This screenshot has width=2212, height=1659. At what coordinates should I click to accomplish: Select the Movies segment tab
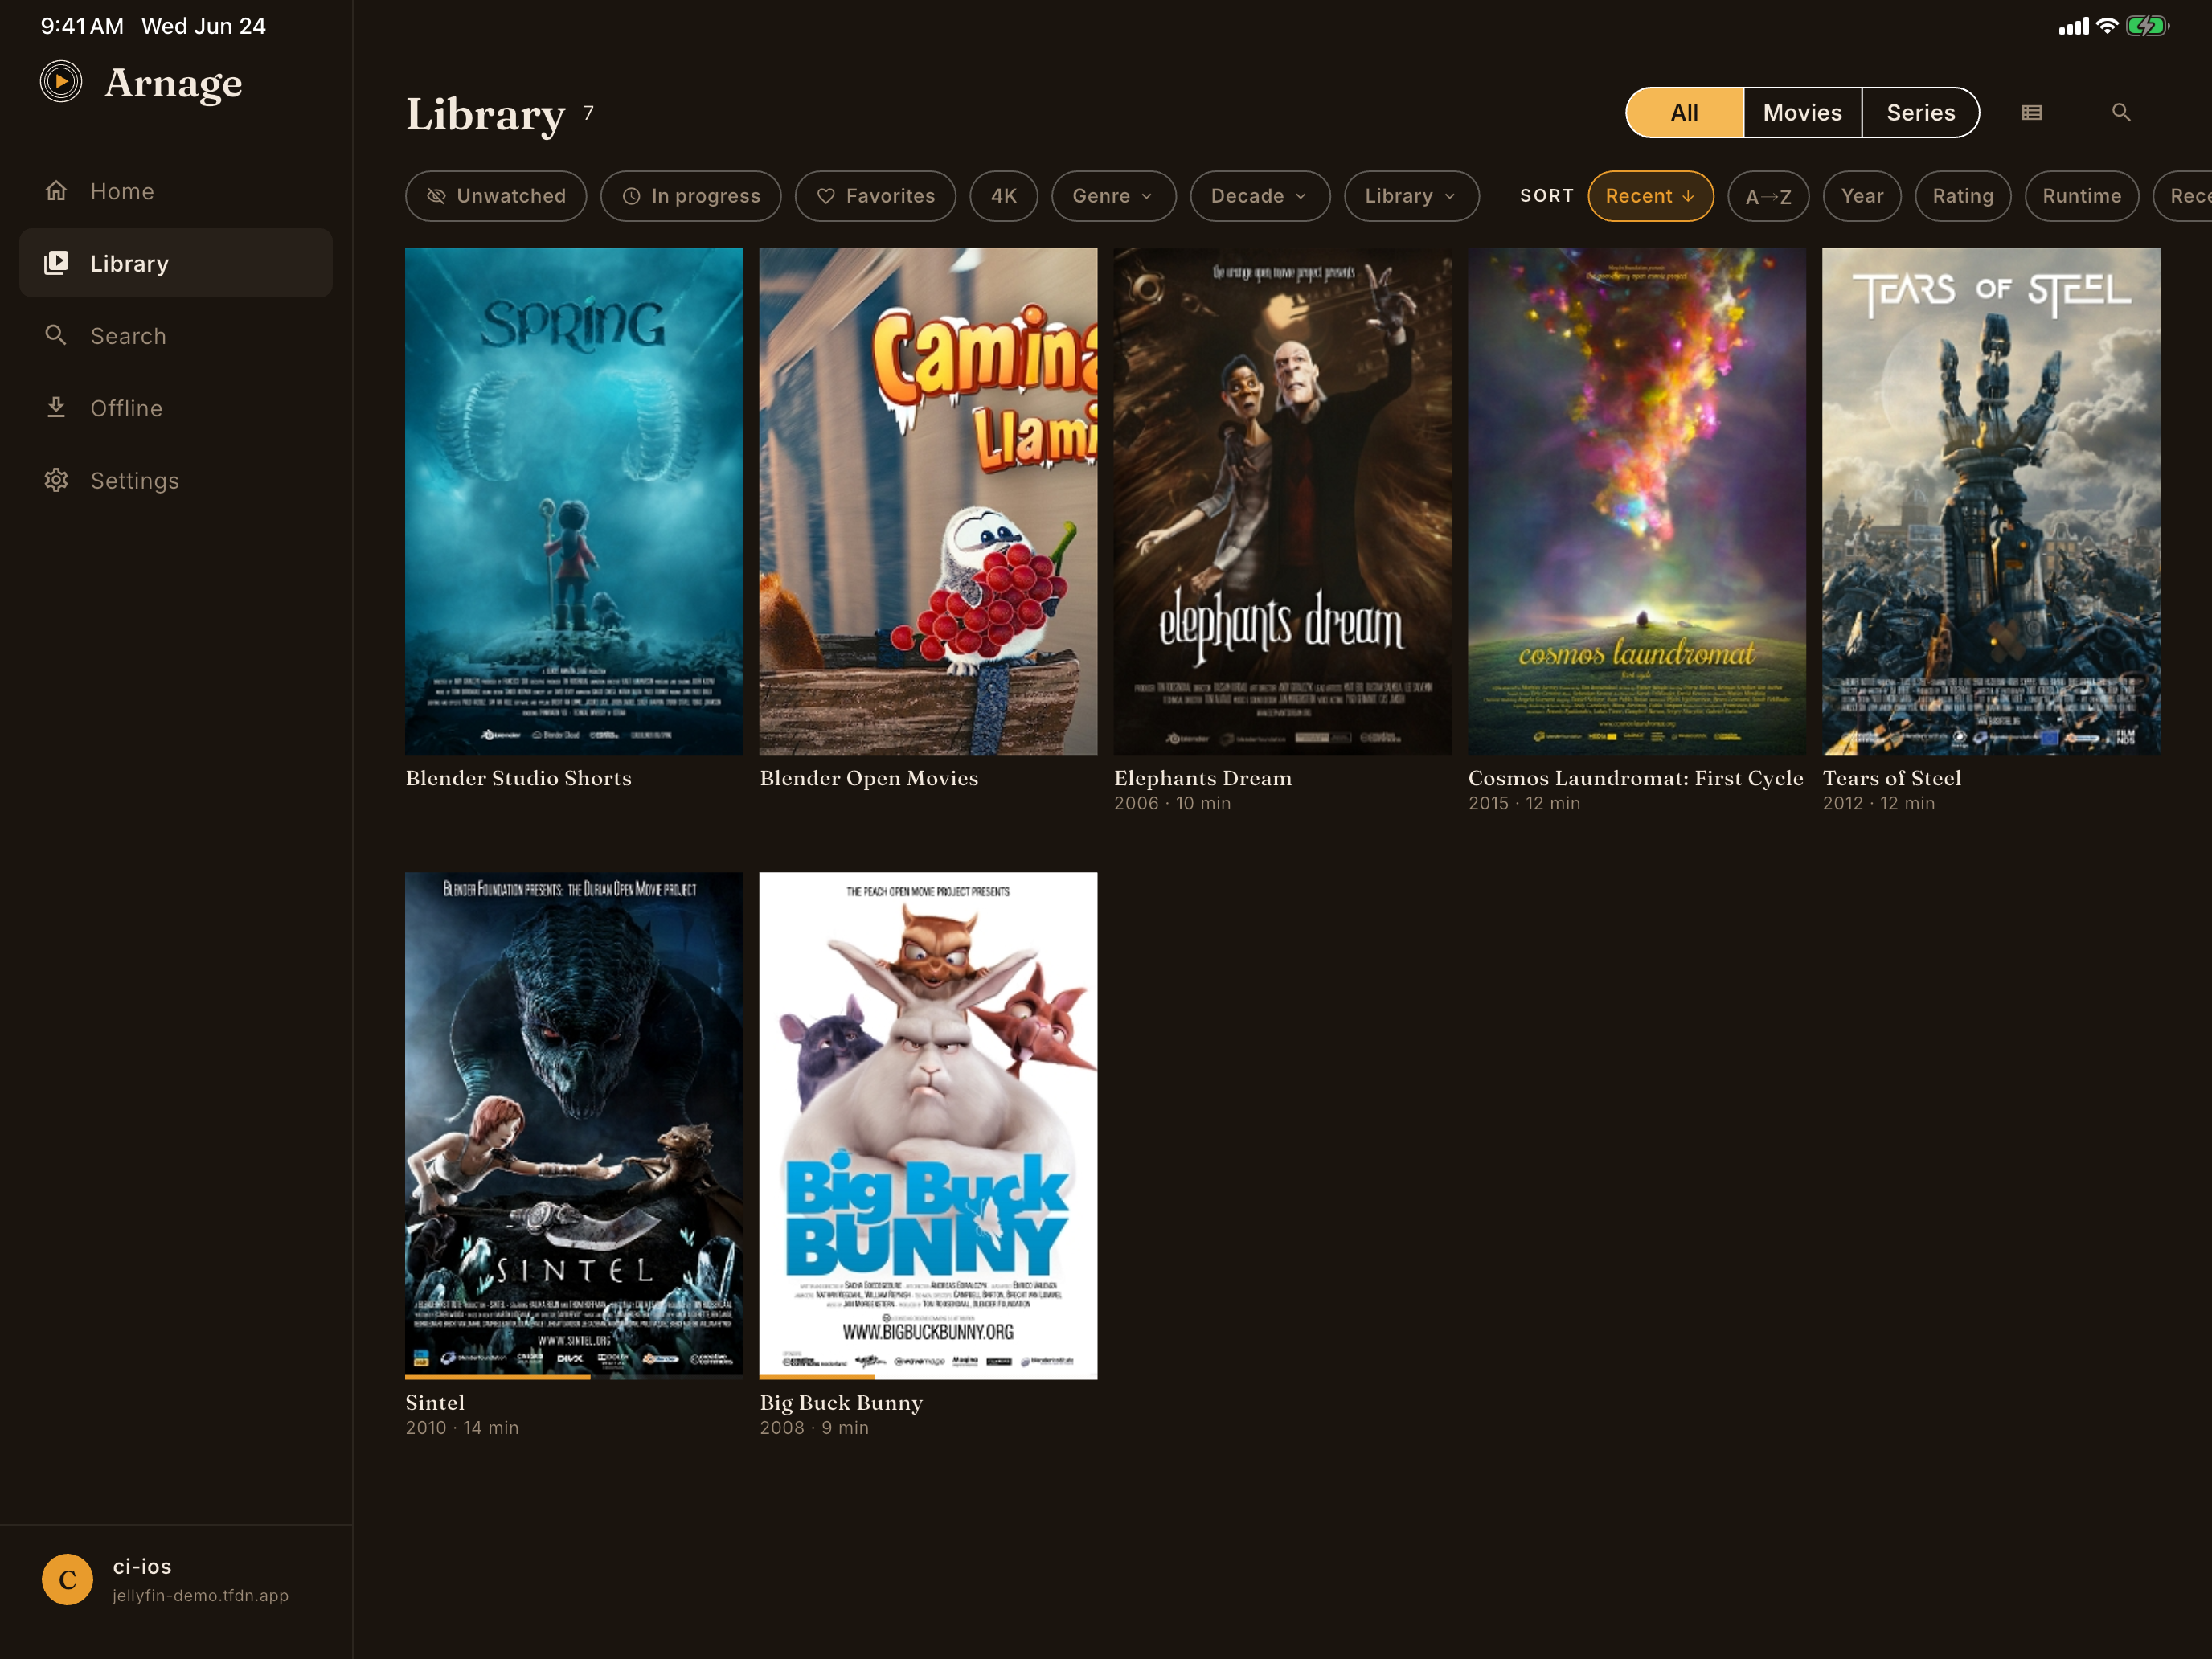(1802, 113)
